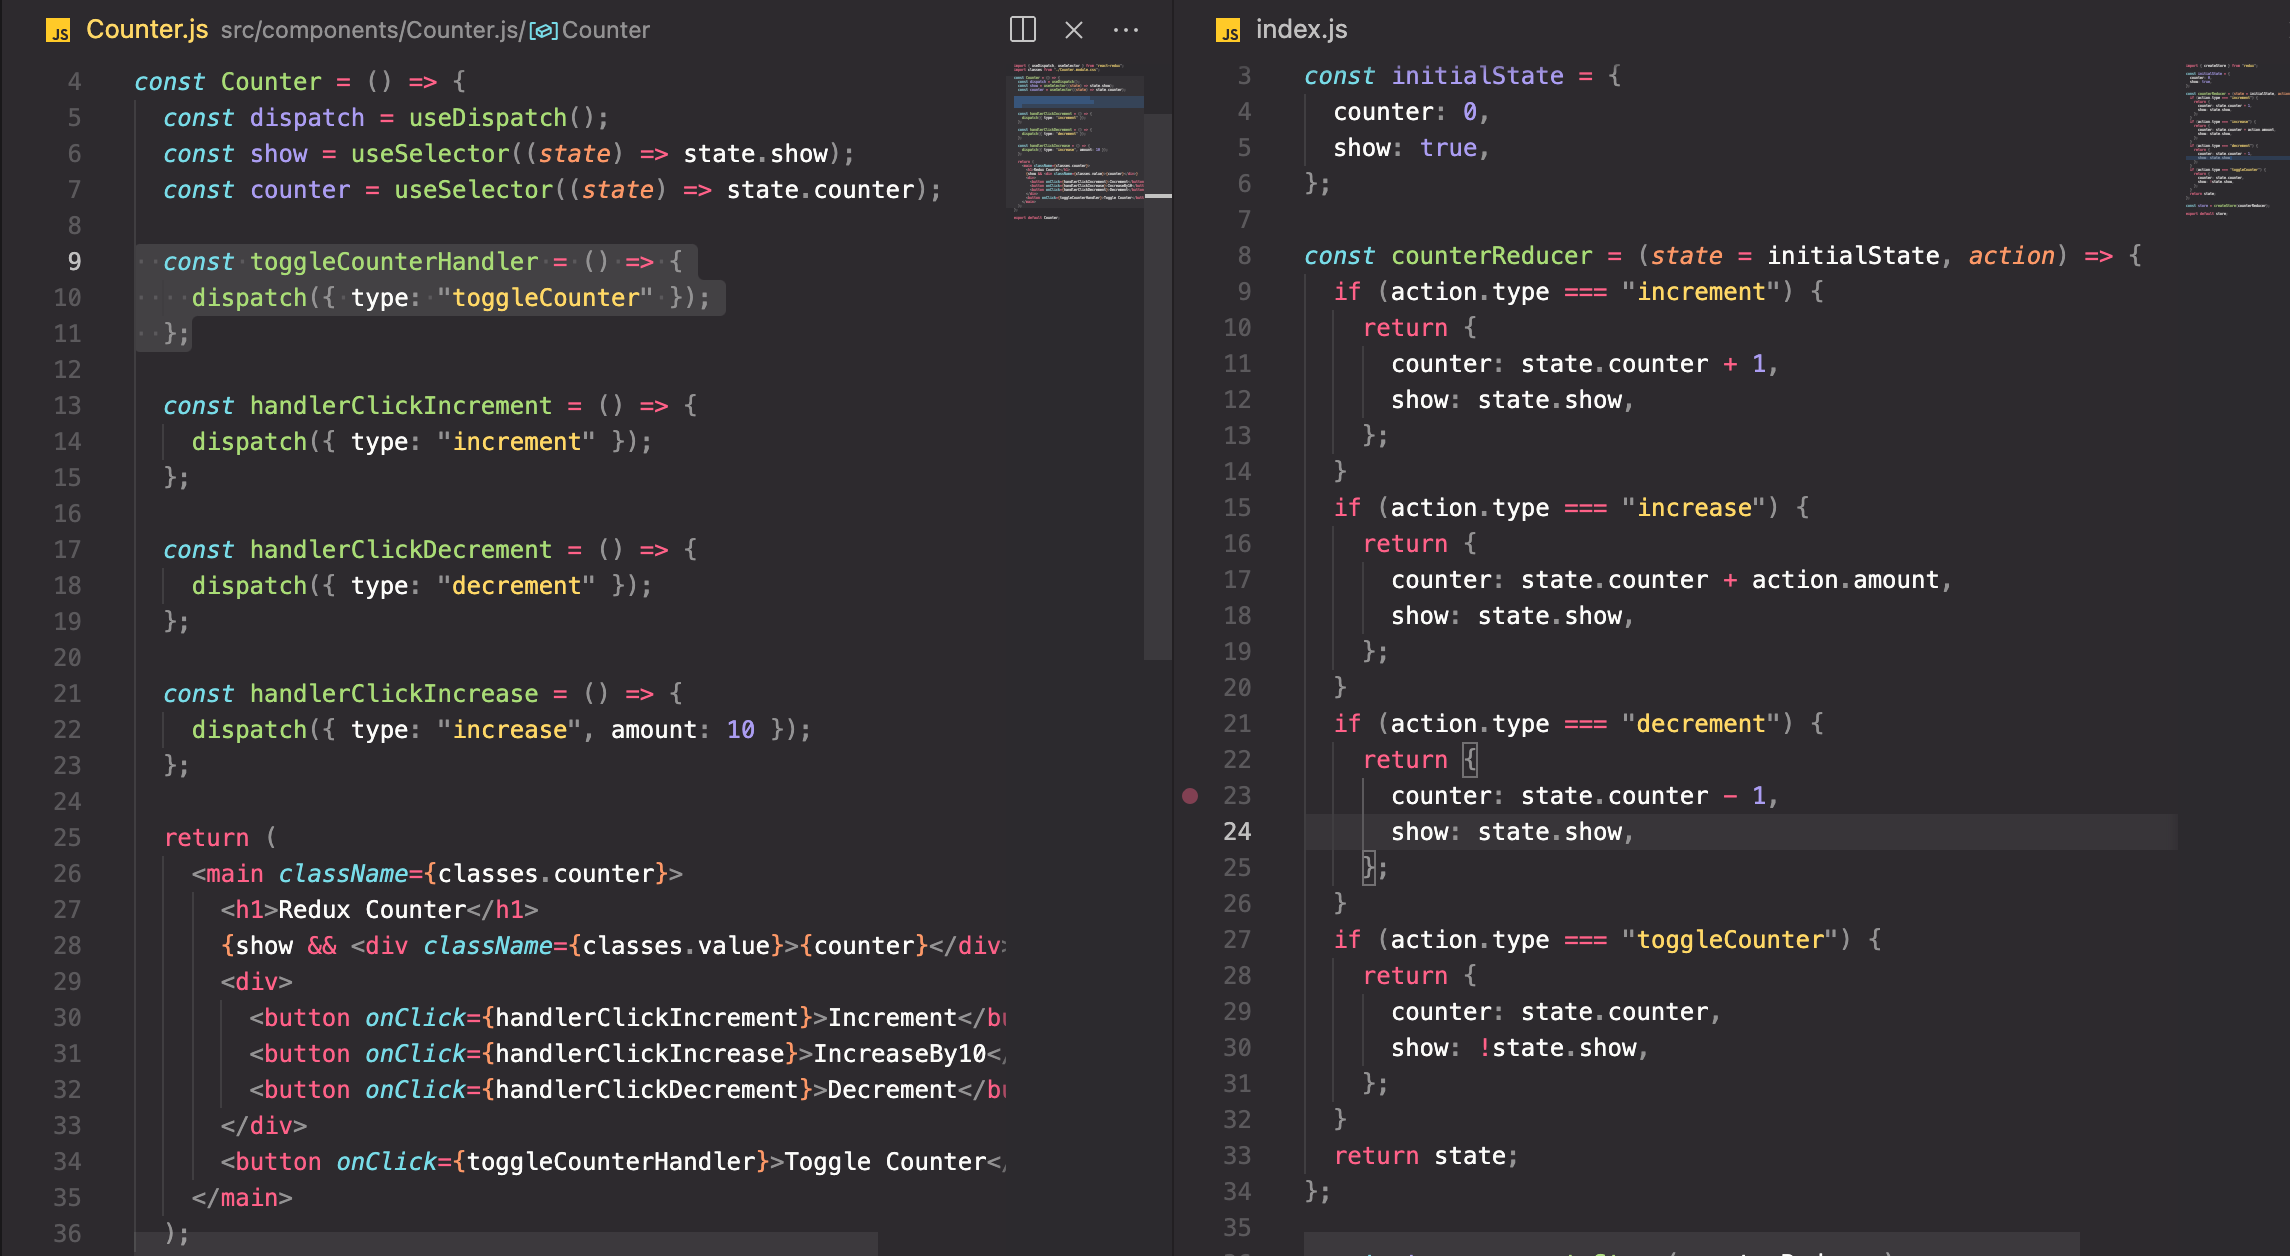
Task: Click the JS file icon of index.js
Action: (x=1228, y=31)
